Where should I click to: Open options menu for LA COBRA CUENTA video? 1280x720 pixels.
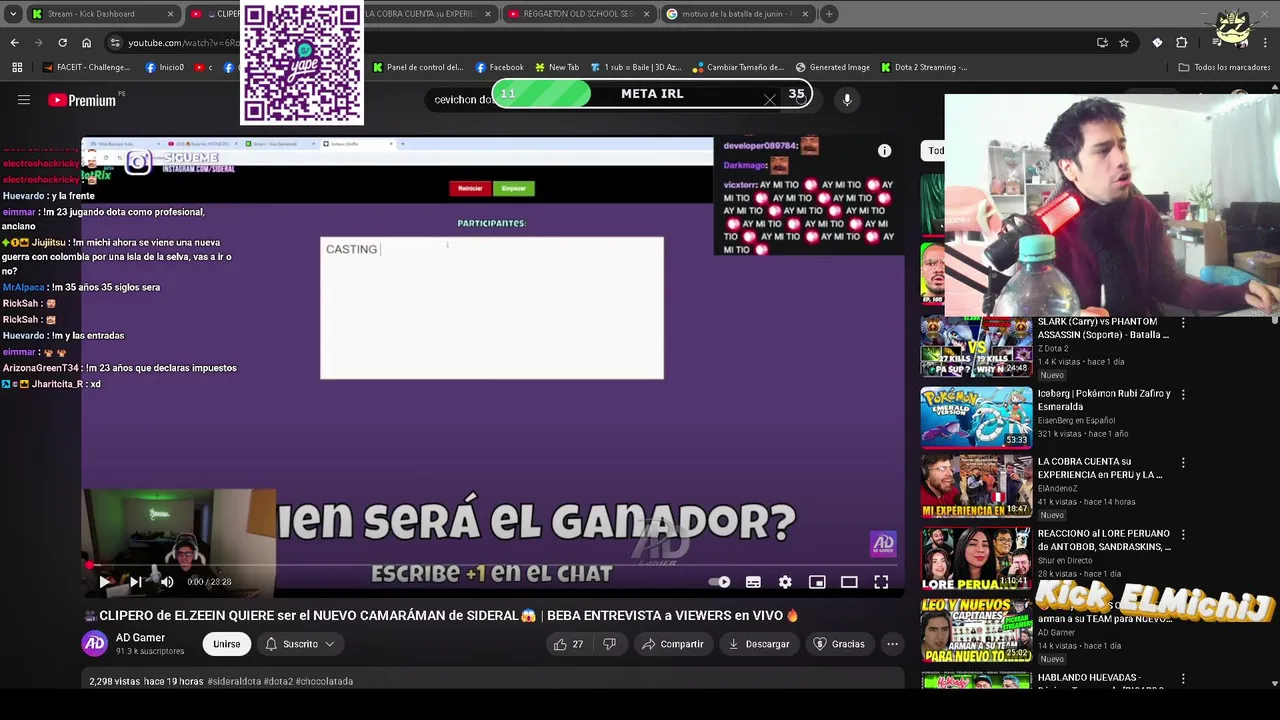click(x=1183, y=463)
